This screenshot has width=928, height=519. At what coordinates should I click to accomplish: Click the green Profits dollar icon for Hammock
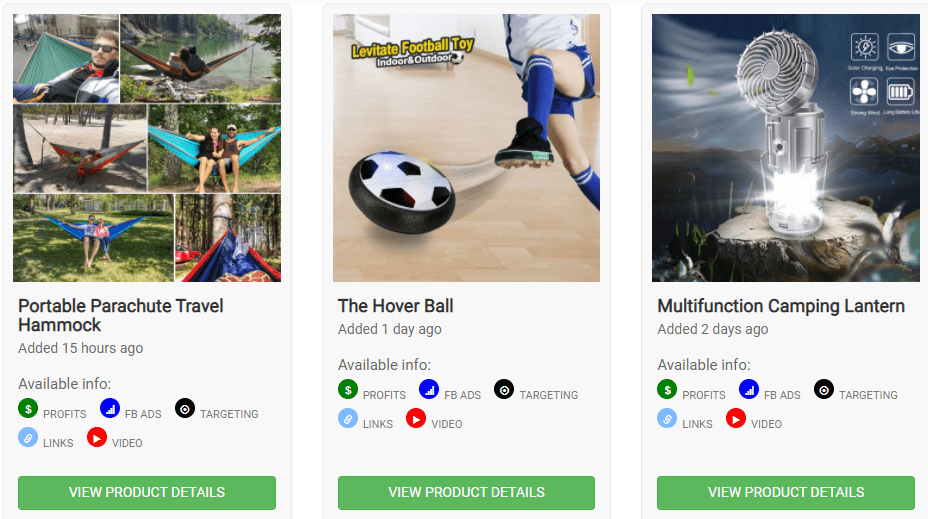pyautogui.click(x=28, y=408)
